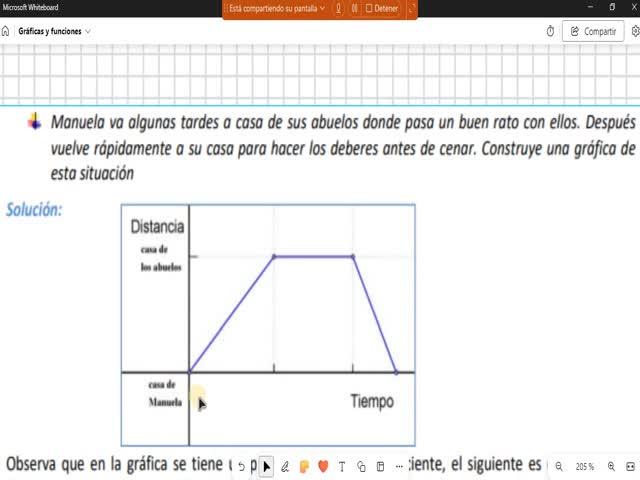Screen dimensions: 640x480
Task: Select the Text tool
Action: click(x=342, y=466)
